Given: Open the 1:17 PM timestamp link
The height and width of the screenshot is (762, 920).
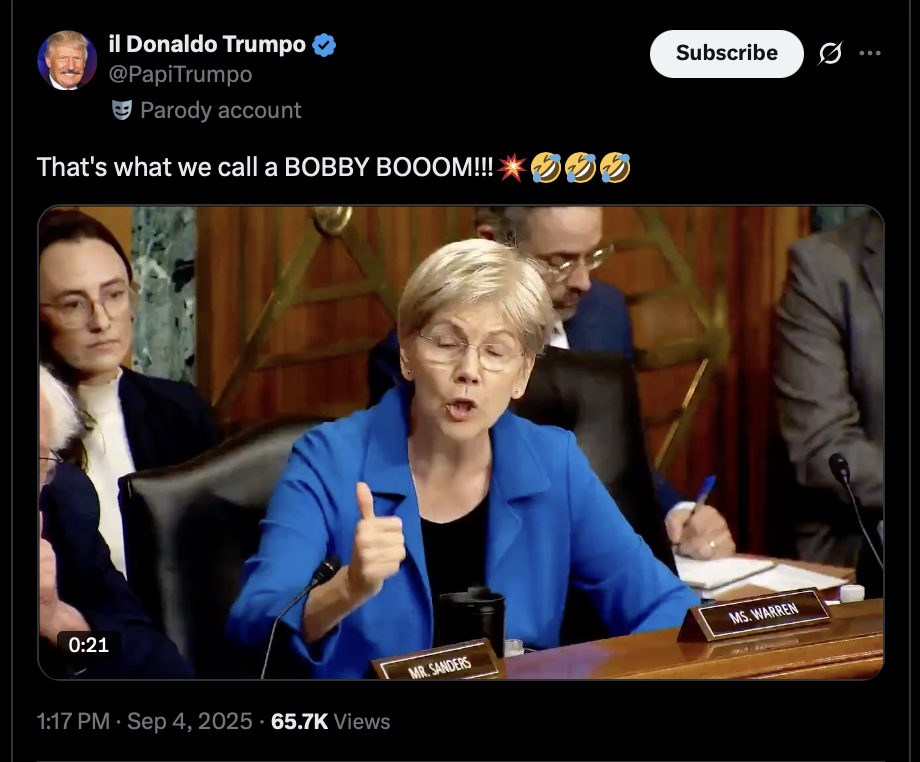Looking at the screenshot, I should 73,722.
